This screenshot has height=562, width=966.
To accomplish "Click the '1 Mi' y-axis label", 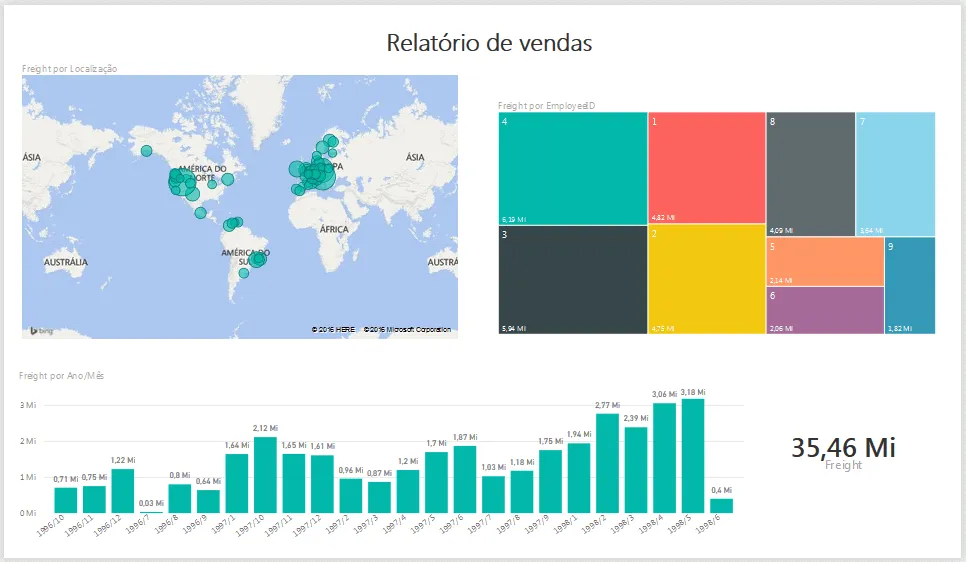I will [28, 477].
